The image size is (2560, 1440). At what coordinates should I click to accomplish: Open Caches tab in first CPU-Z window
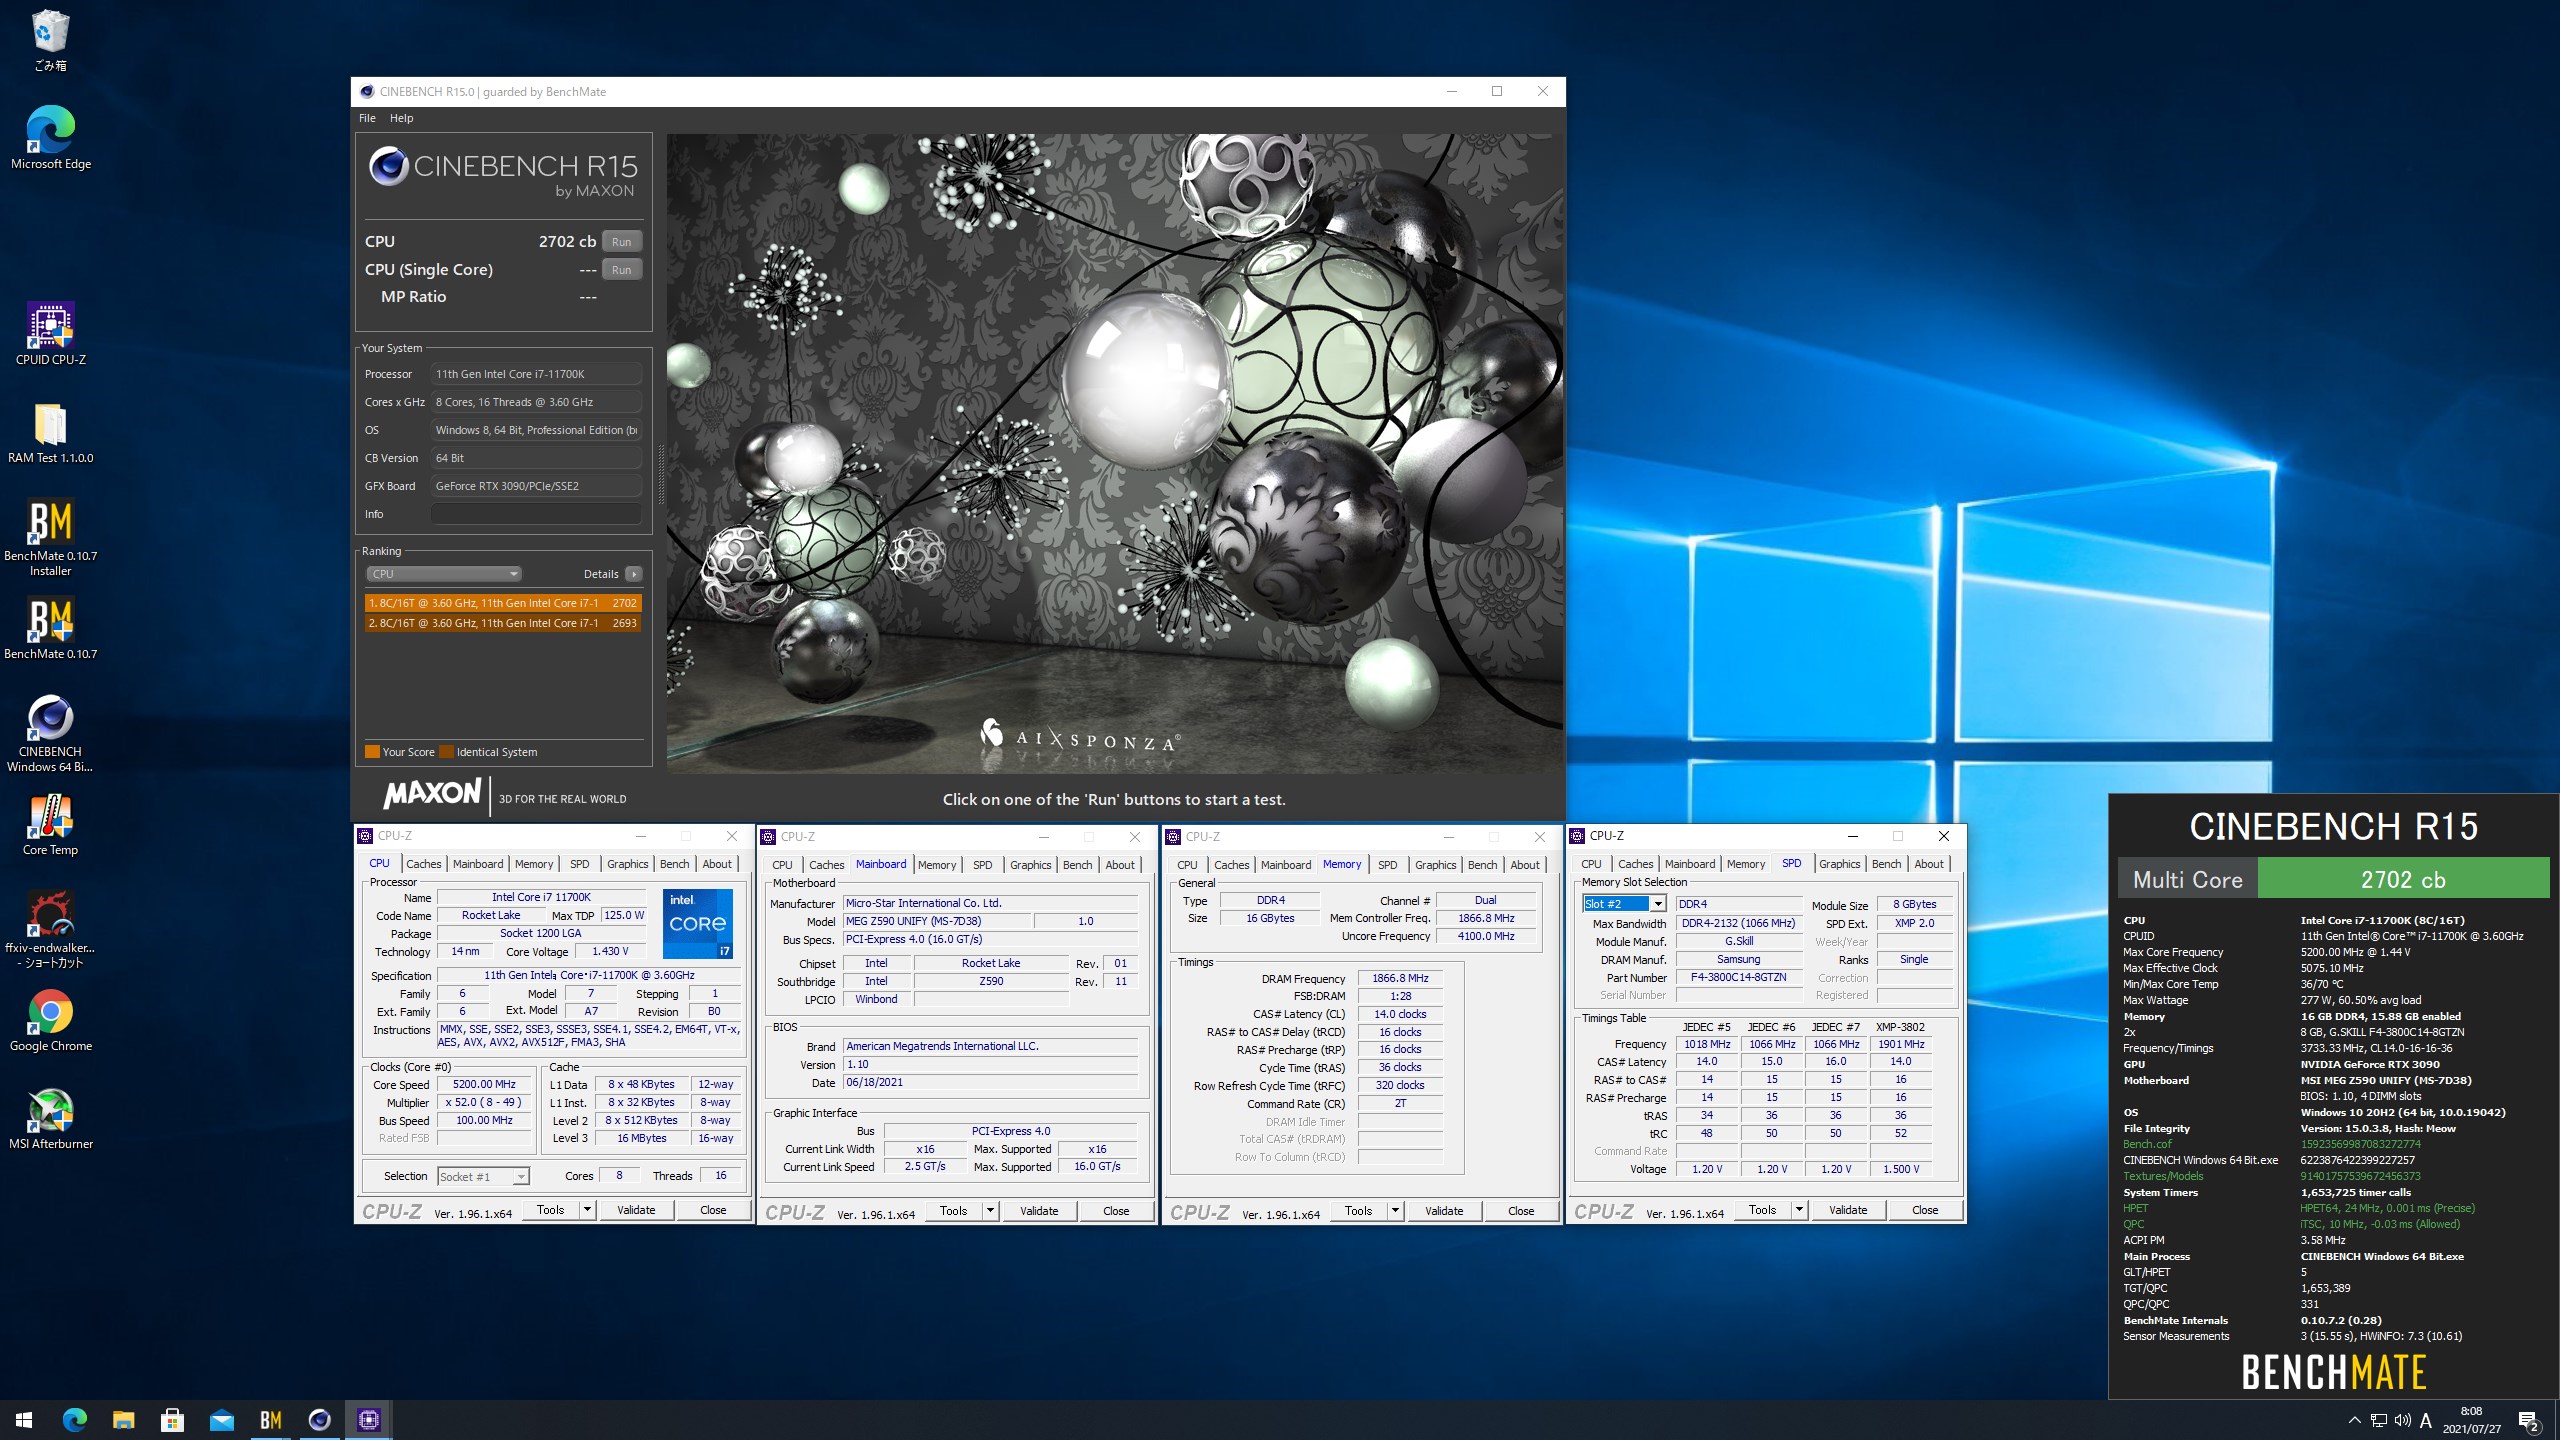[423, 864]
